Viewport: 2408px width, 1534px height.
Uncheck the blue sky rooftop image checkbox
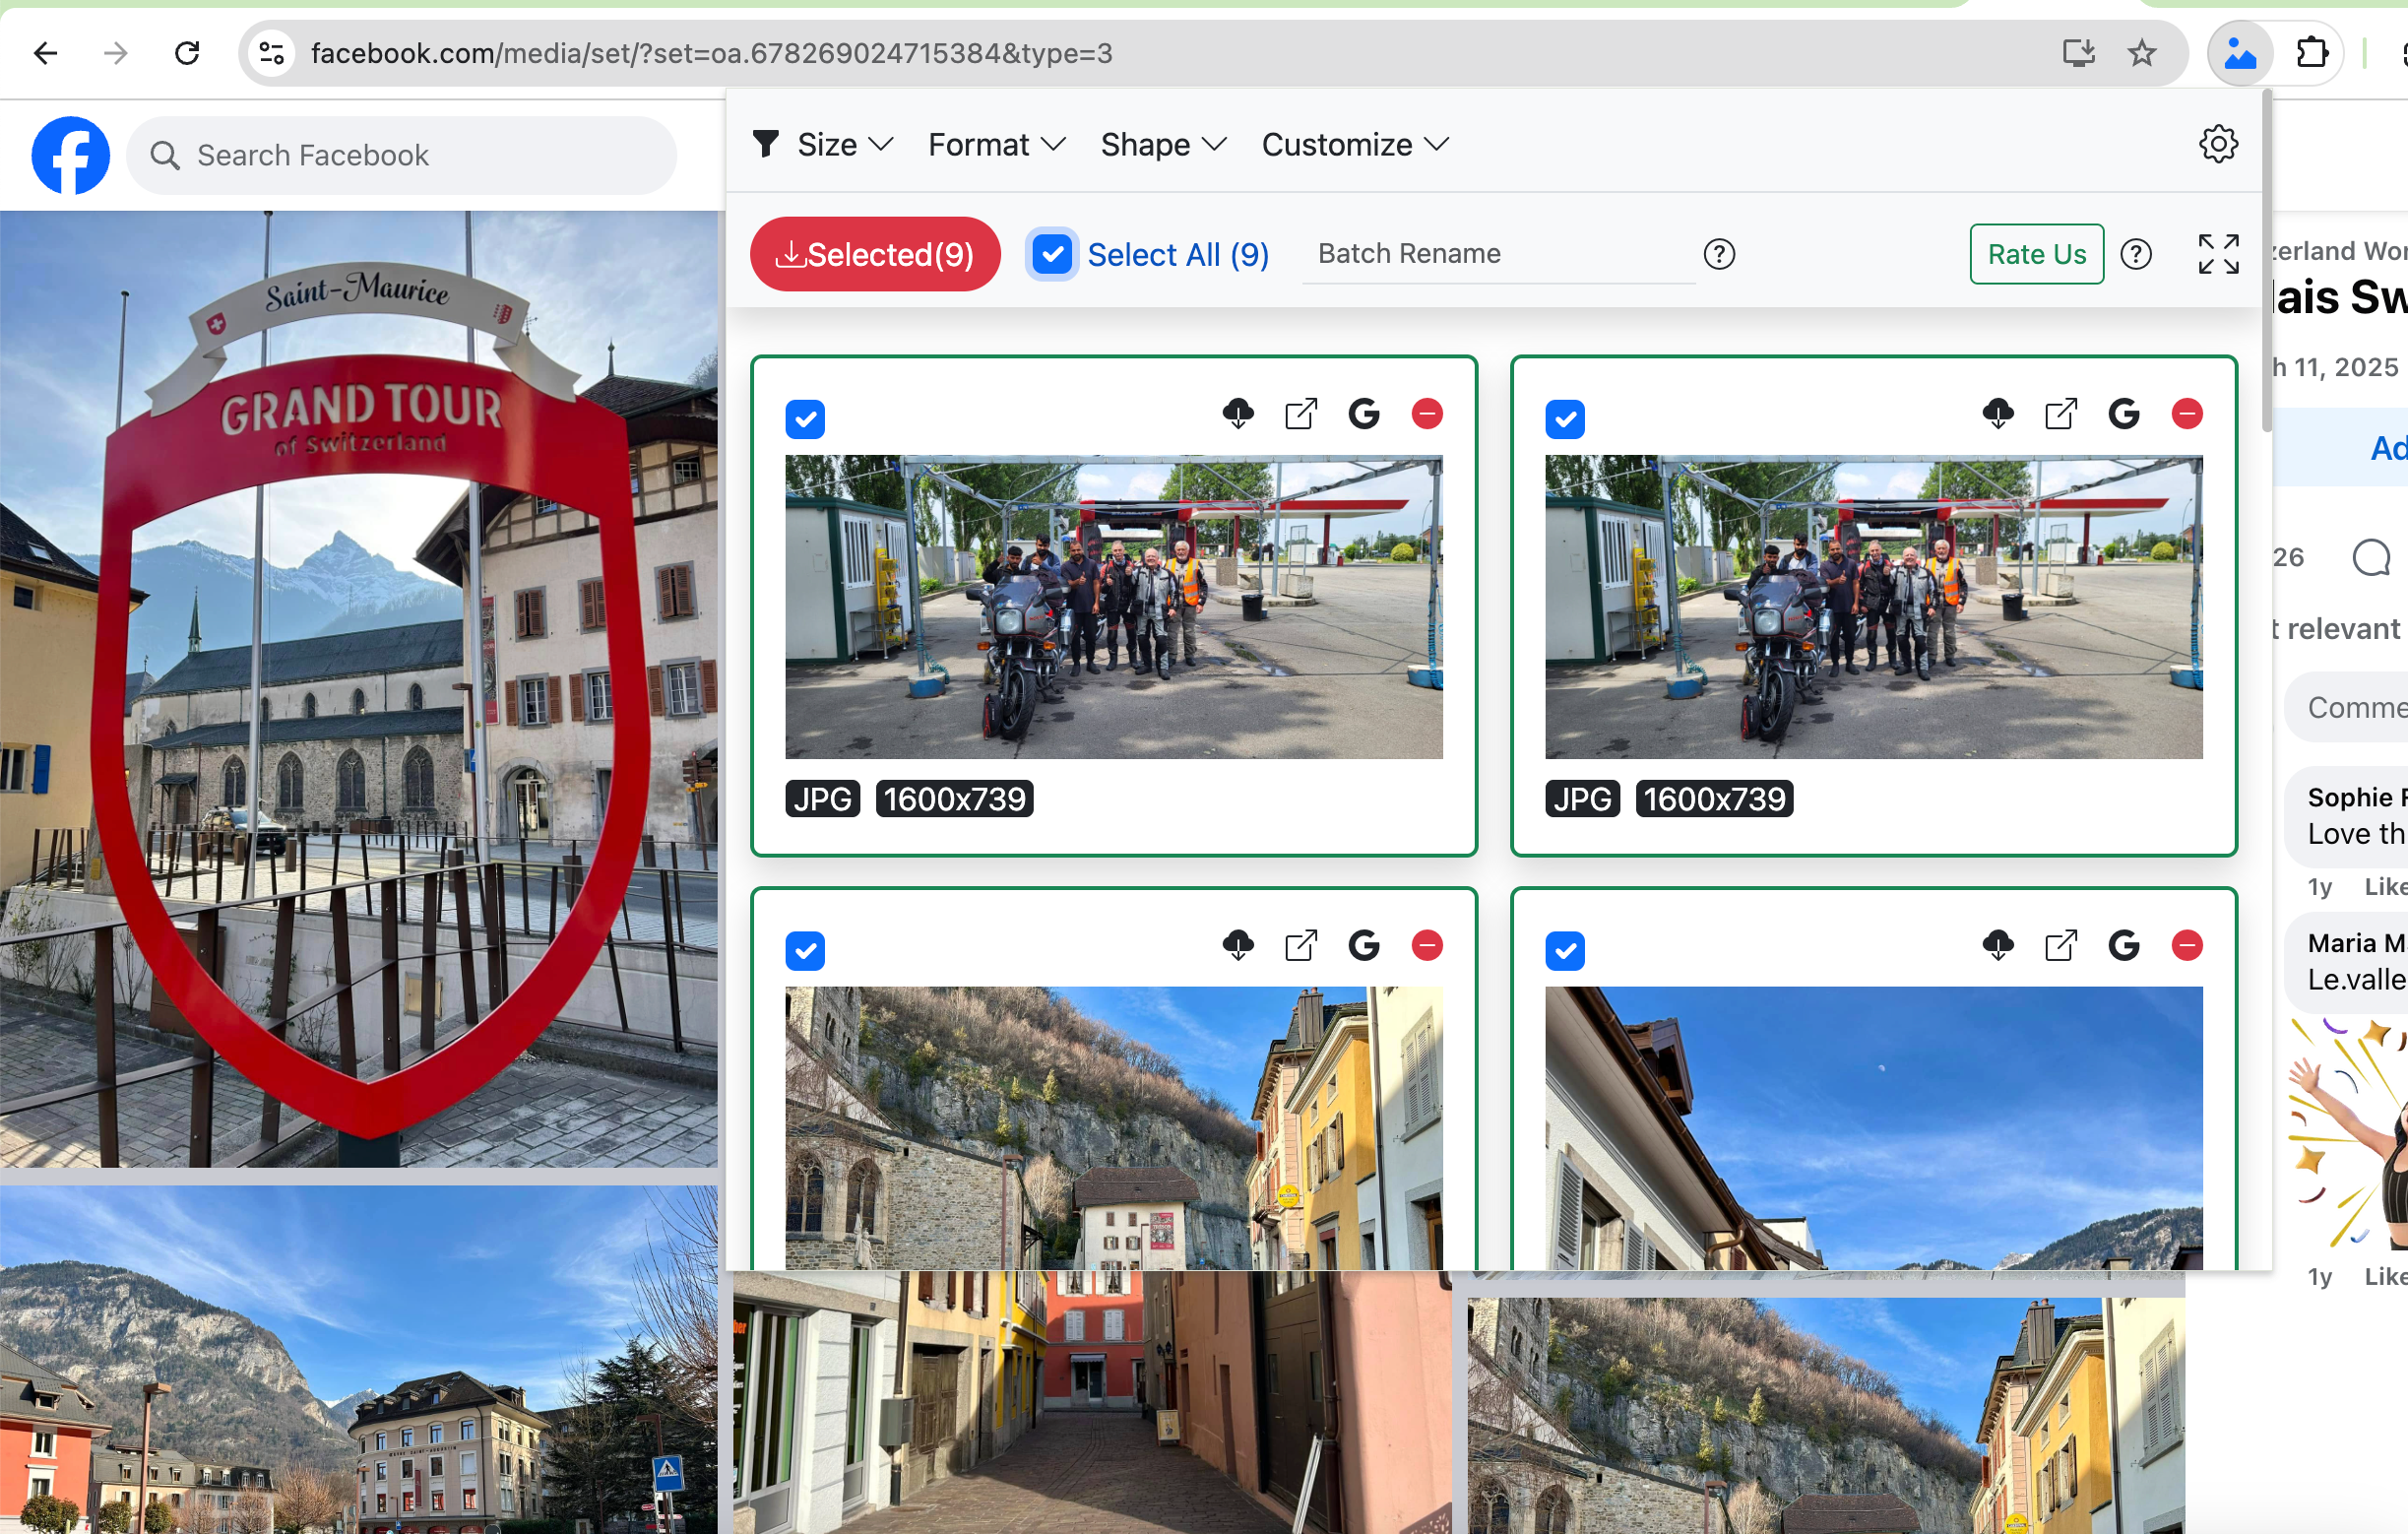[1565, 951]
